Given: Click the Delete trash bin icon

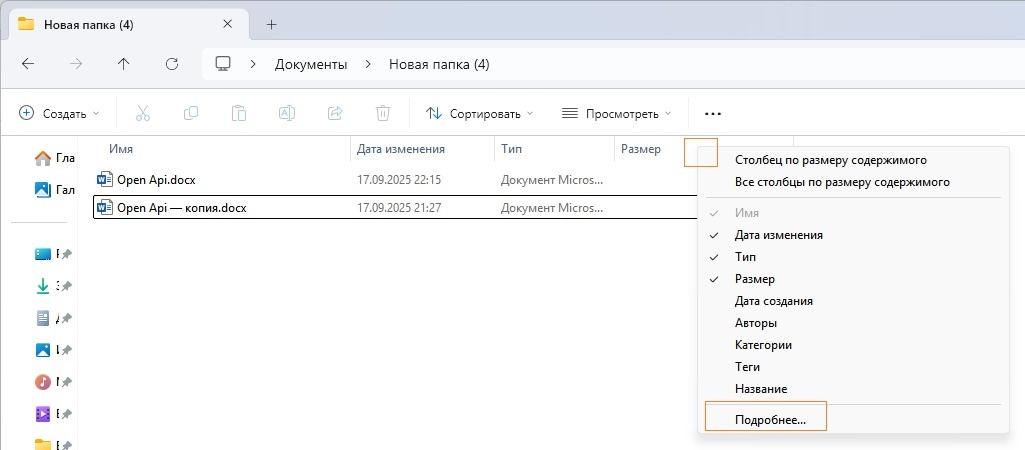Looking at the screenshot, I should click(x=383, y=113).
